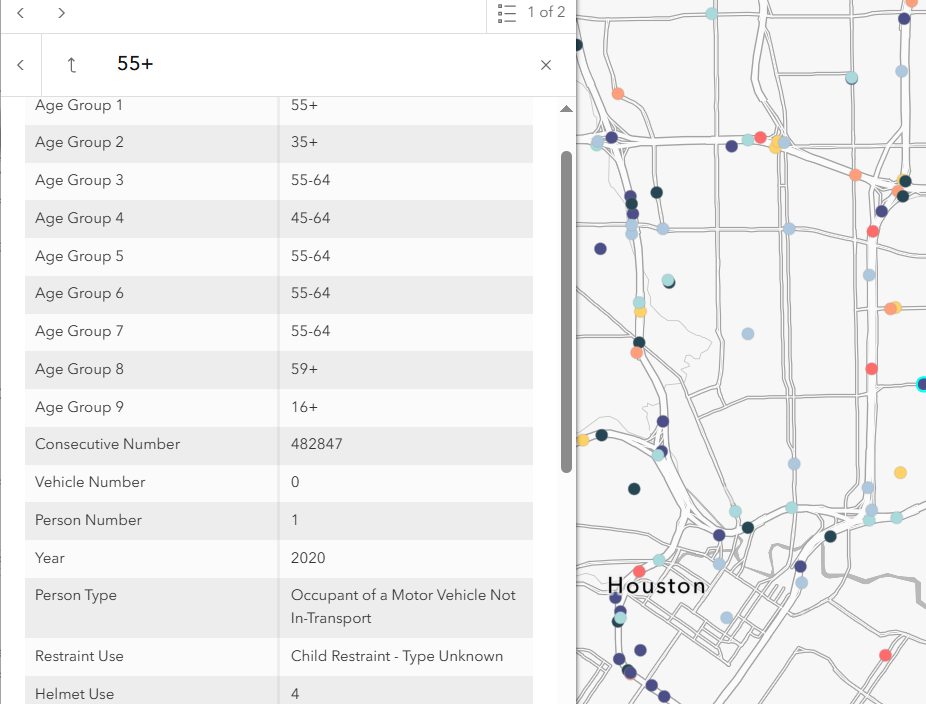This screenshot has height=704, width=926.
Task: Click the Helmet Use row label
Action: (x=75, y=694)
